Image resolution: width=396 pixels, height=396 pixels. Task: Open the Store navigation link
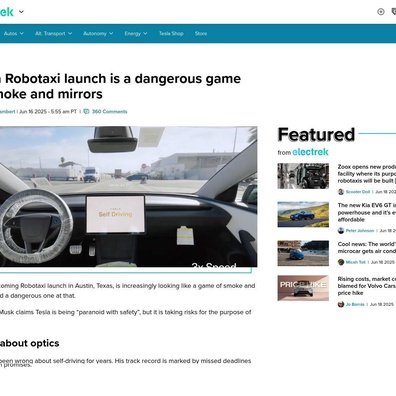click(201, 34)
